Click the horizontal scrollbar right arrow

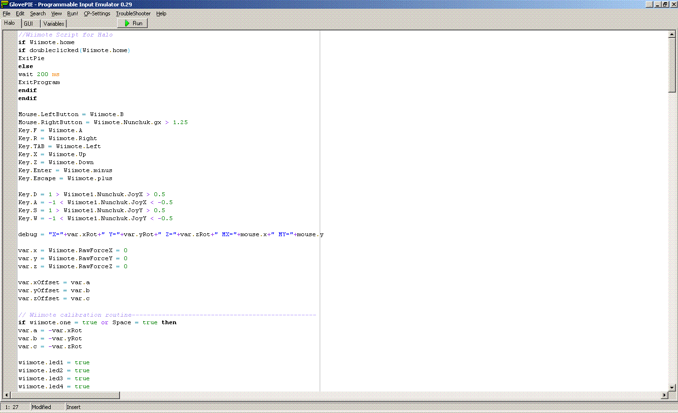[x=663, y=395]
